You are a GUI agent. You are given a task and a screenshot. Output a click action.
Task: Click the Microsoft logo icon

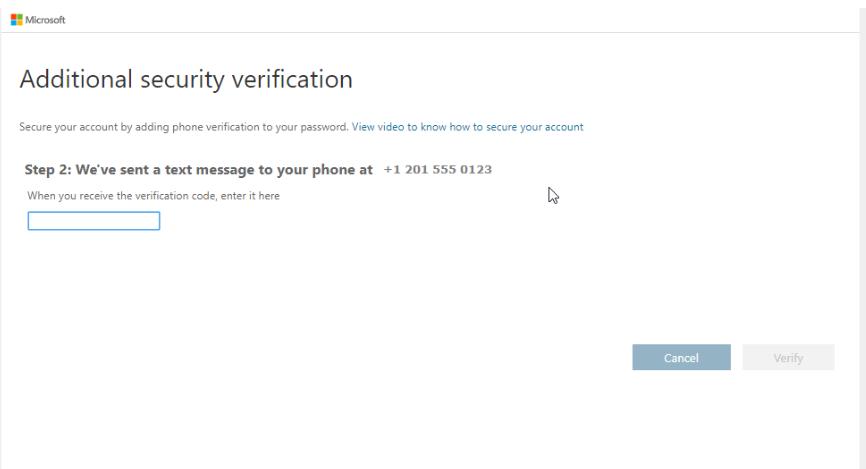[16, 20]
